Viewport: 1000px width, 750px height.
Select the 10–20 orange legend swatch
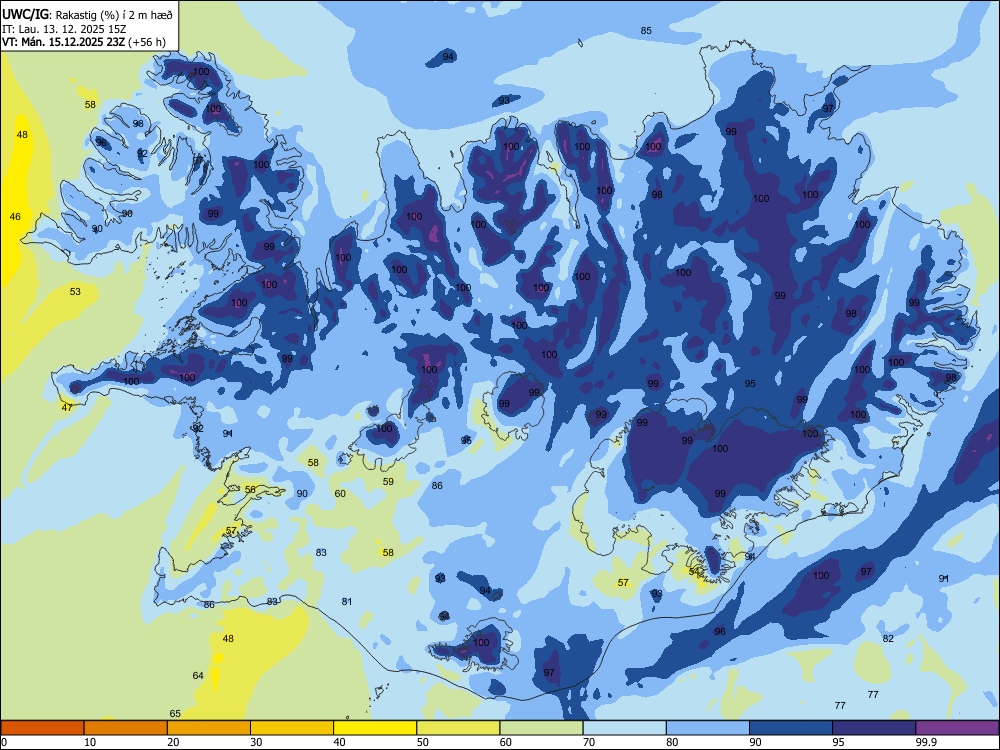tap(126, 728)
